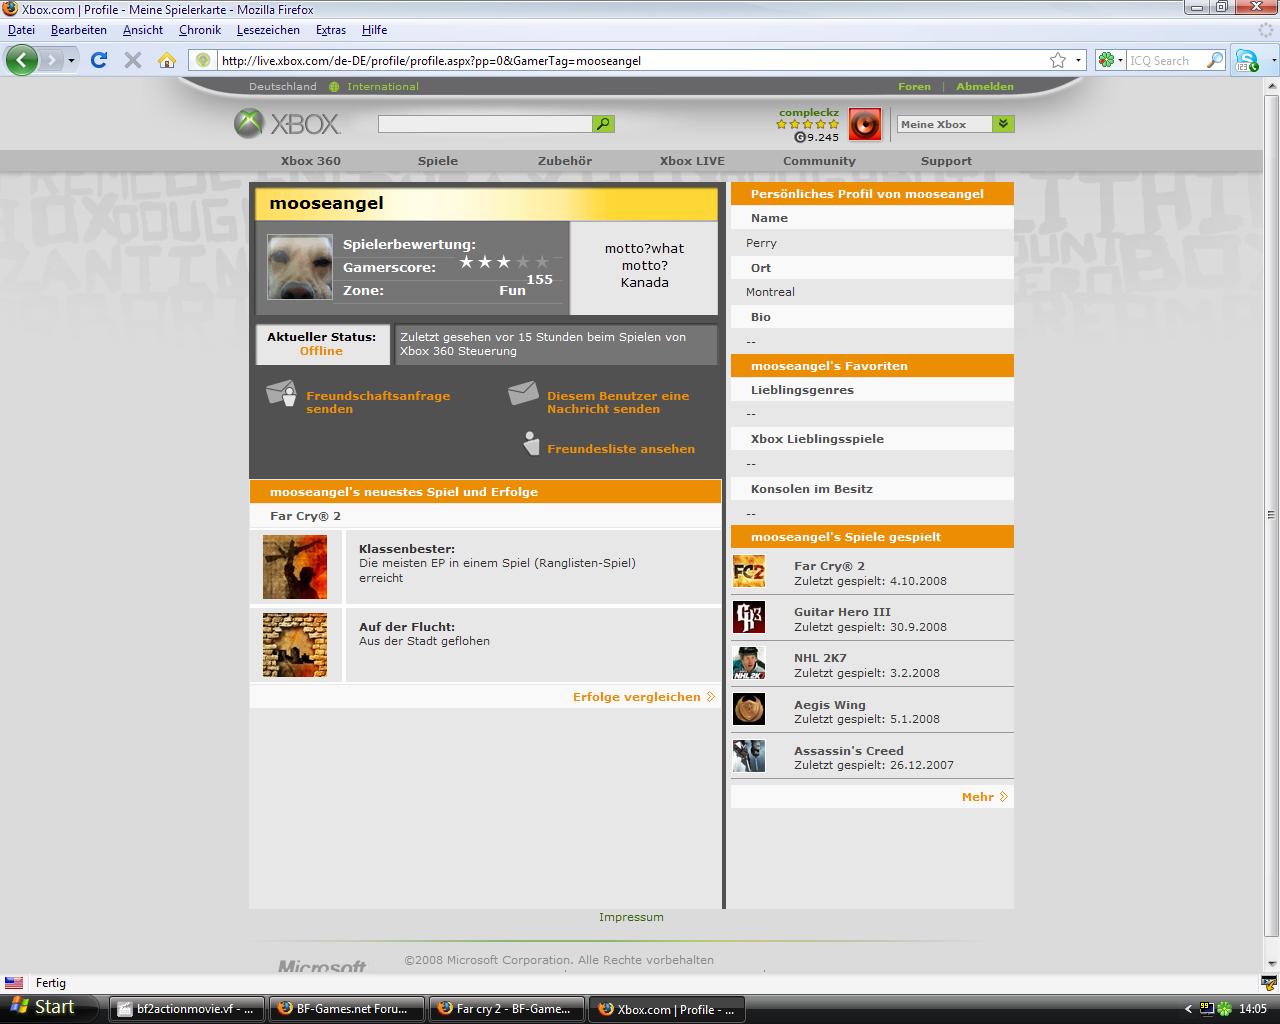Open the Spiele navigation tab

click(438, 161)
